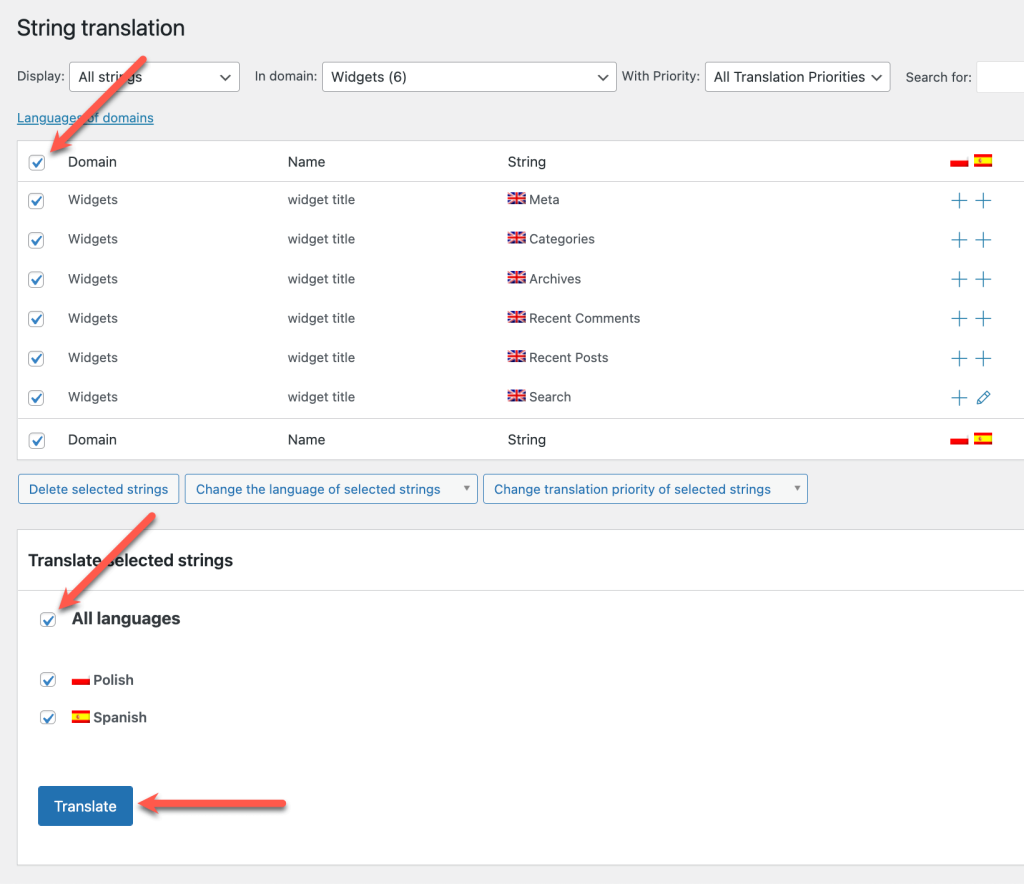Click Polish plus icon for Search row

pyautogui.click(x=958, y=398)
